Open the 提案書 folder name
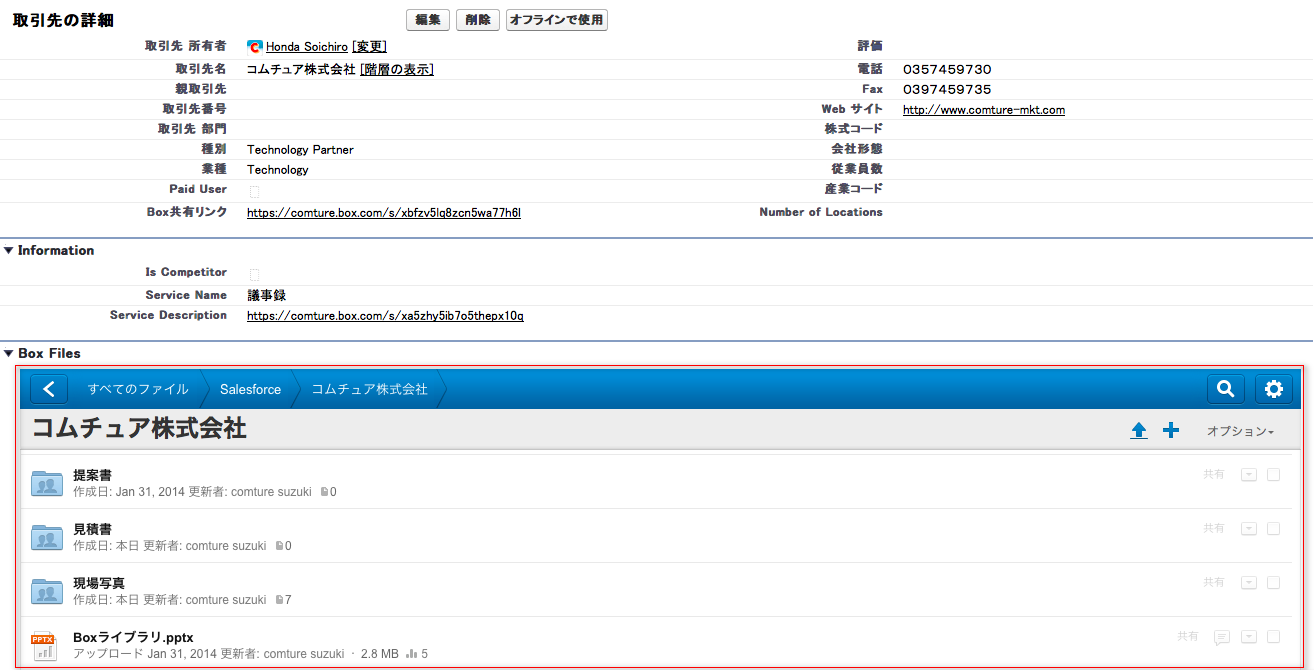The image size is (1314, 670). pyautogui.click(x=92, y=475)
